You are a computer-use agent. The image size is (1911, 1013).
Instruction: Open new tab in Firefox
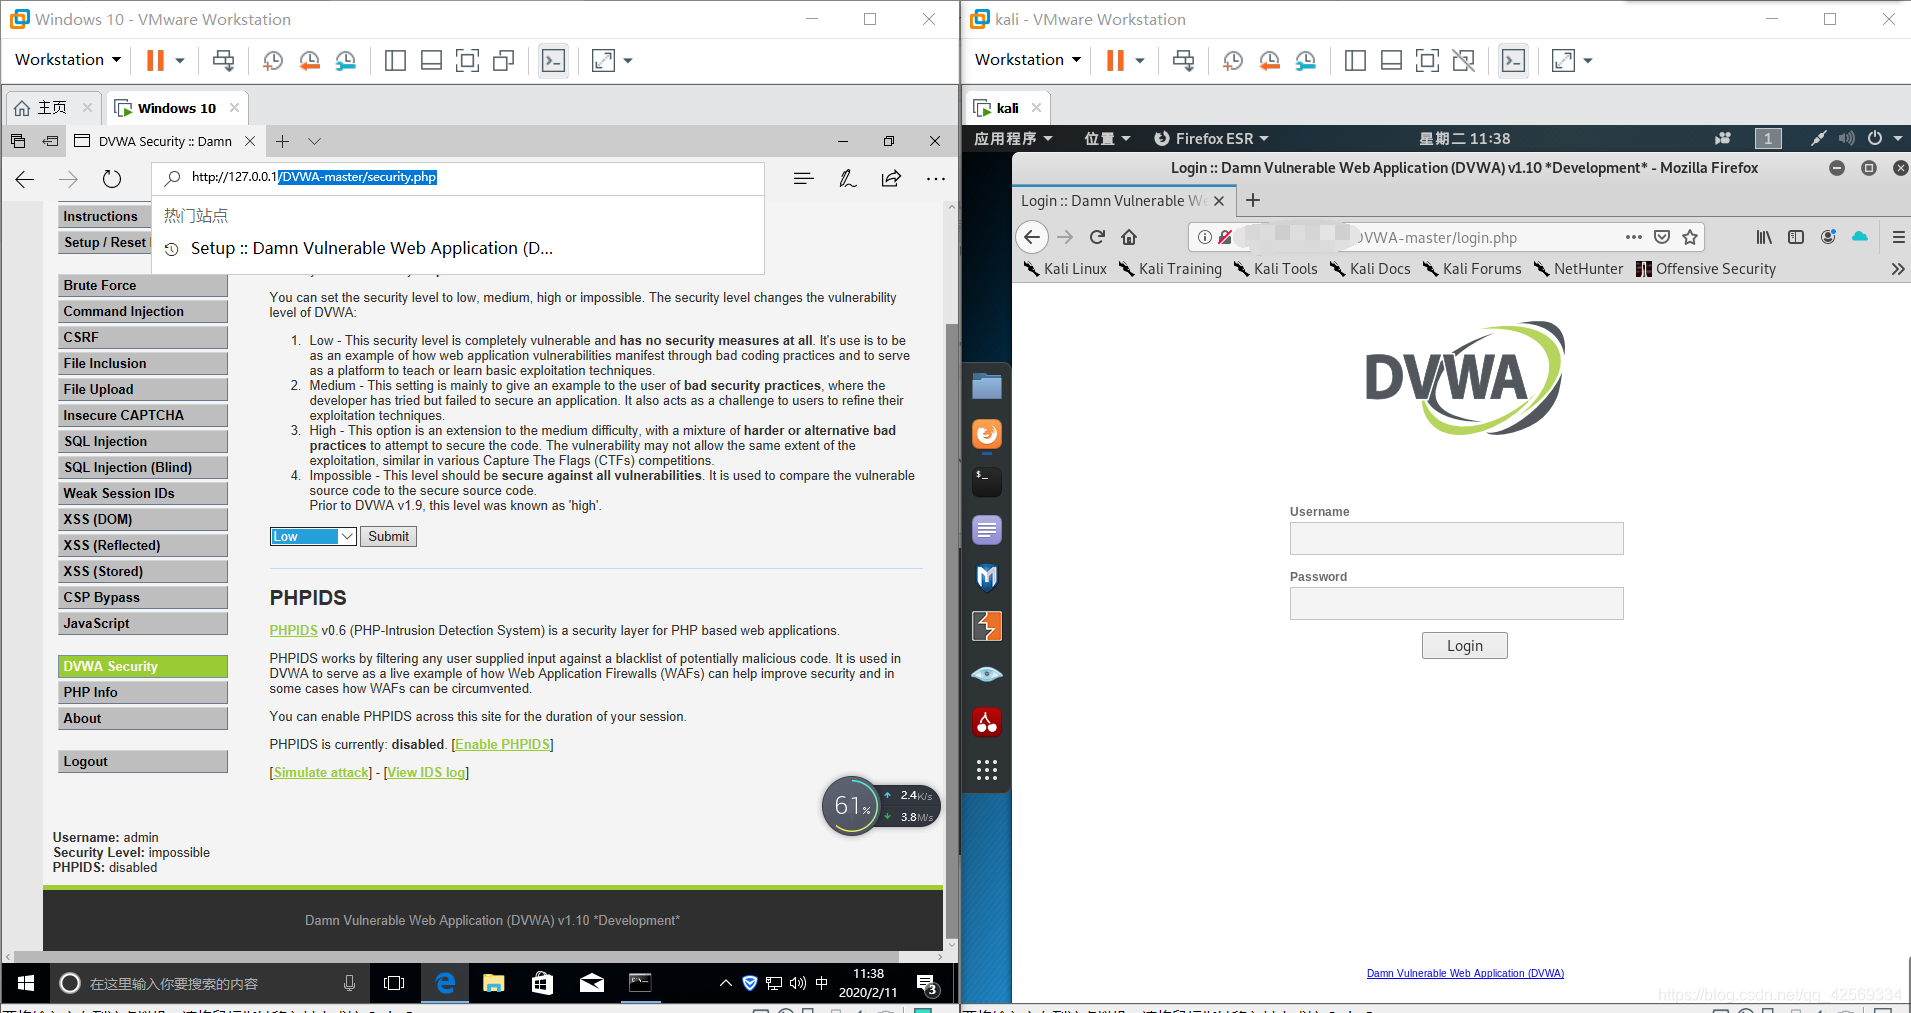[x=1253, y=200]
